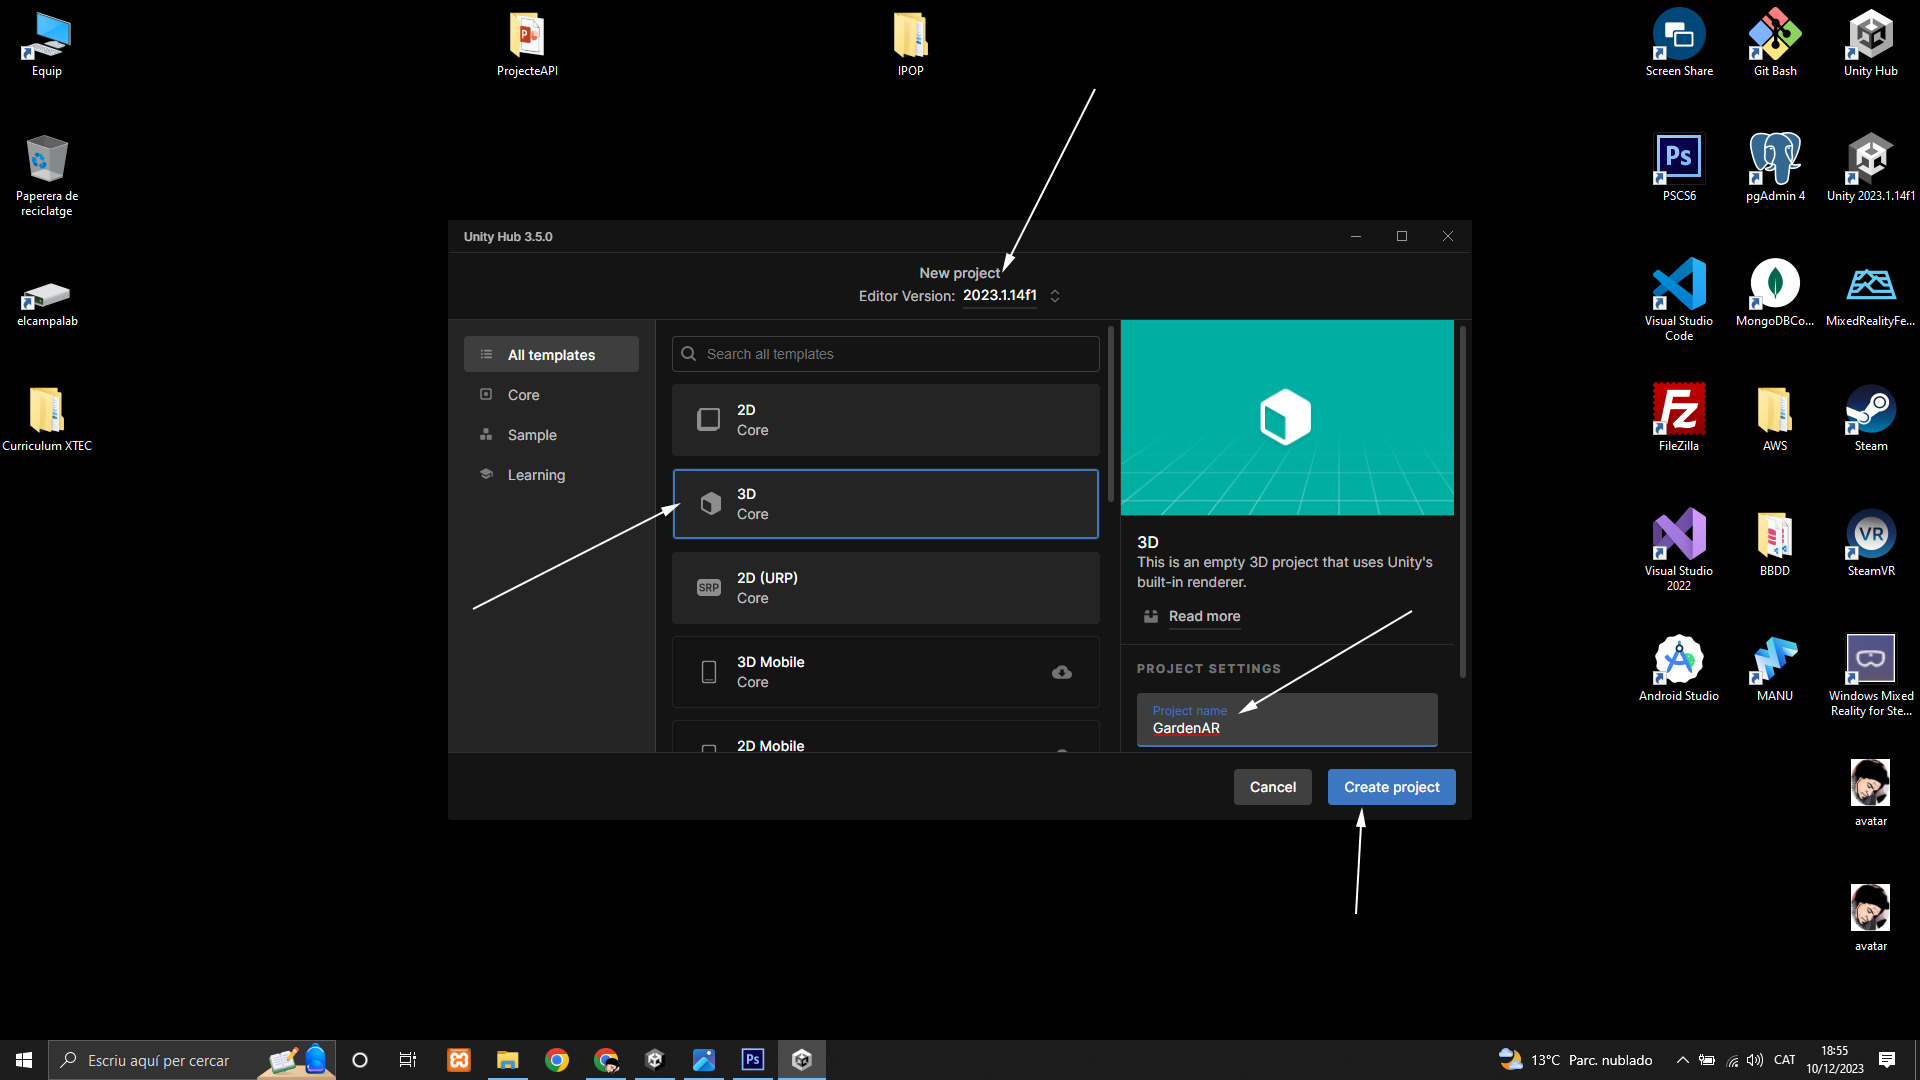
Task: Switch to the Sample templates category
Action: click(x=531, y=435)
